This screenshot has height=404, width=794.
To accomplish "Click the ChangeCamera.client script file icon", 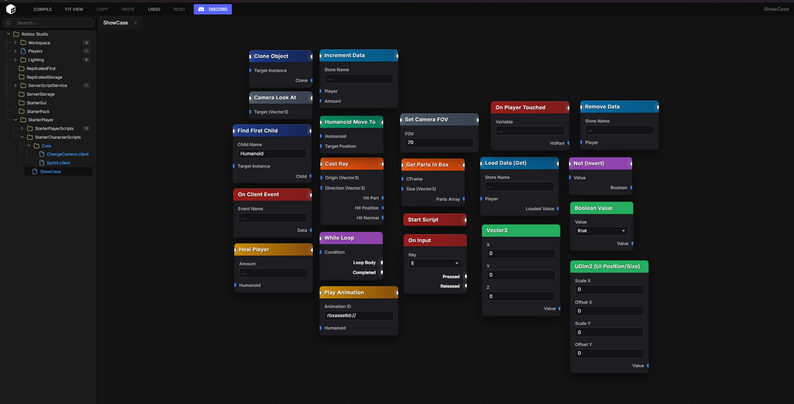I will pos(42,154).
